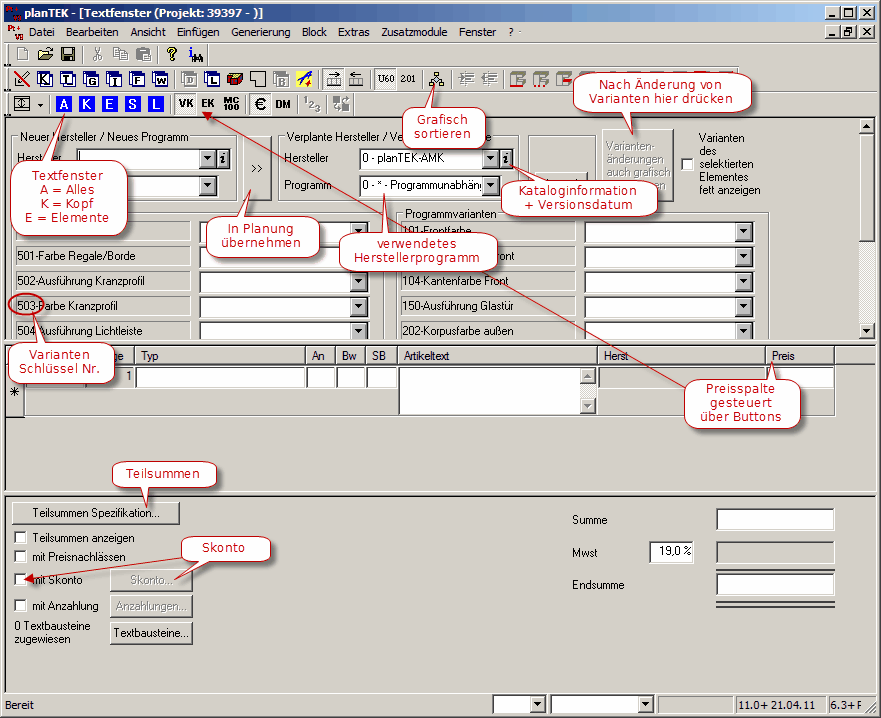Enable the Teilsummen anzeigen checkbox
The width and height of the screenshot is (881, 718).
[21, 538]
